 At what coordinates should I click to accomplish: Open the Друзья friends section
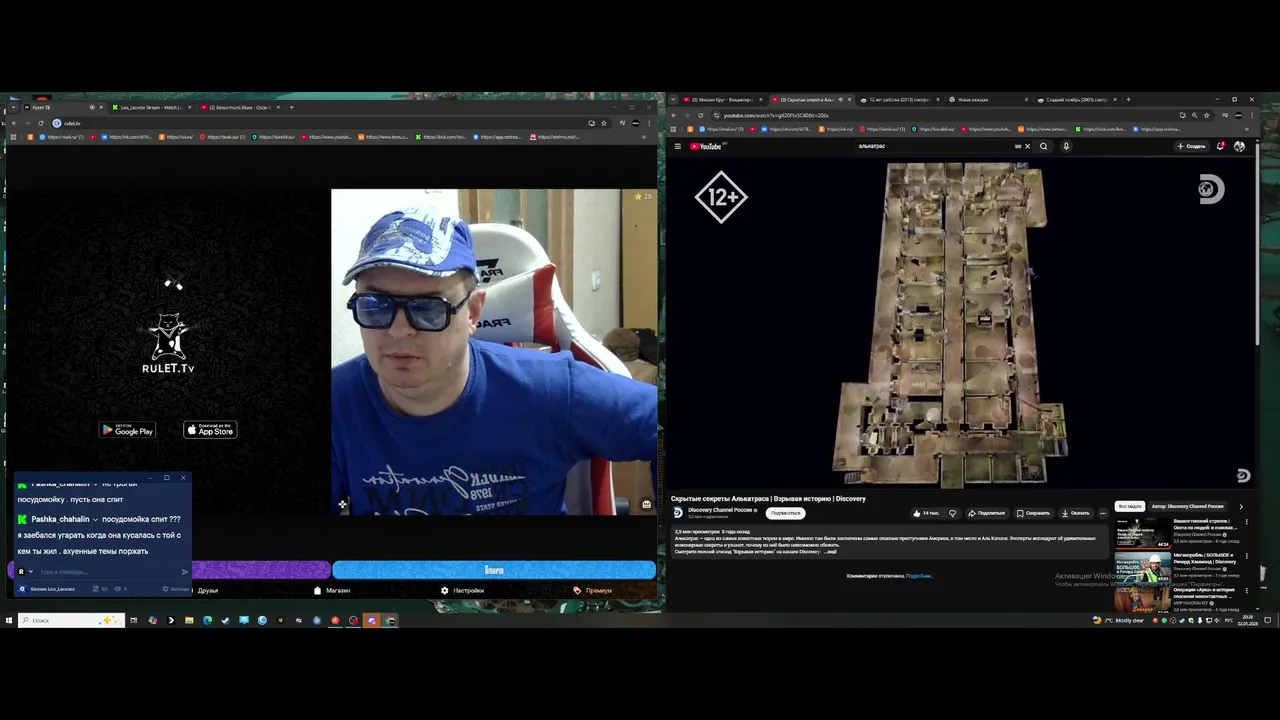coord(208,590)
